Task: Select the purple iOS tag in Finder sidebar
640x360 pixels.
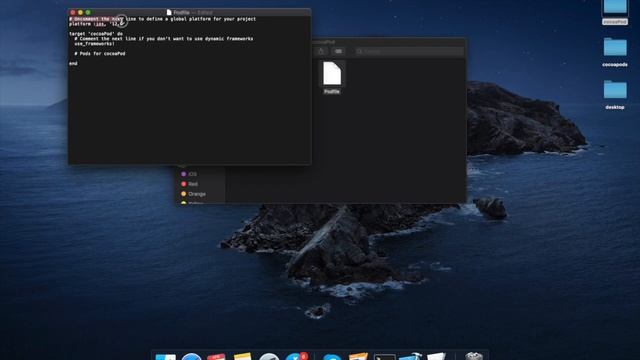Action: [189, 174]
